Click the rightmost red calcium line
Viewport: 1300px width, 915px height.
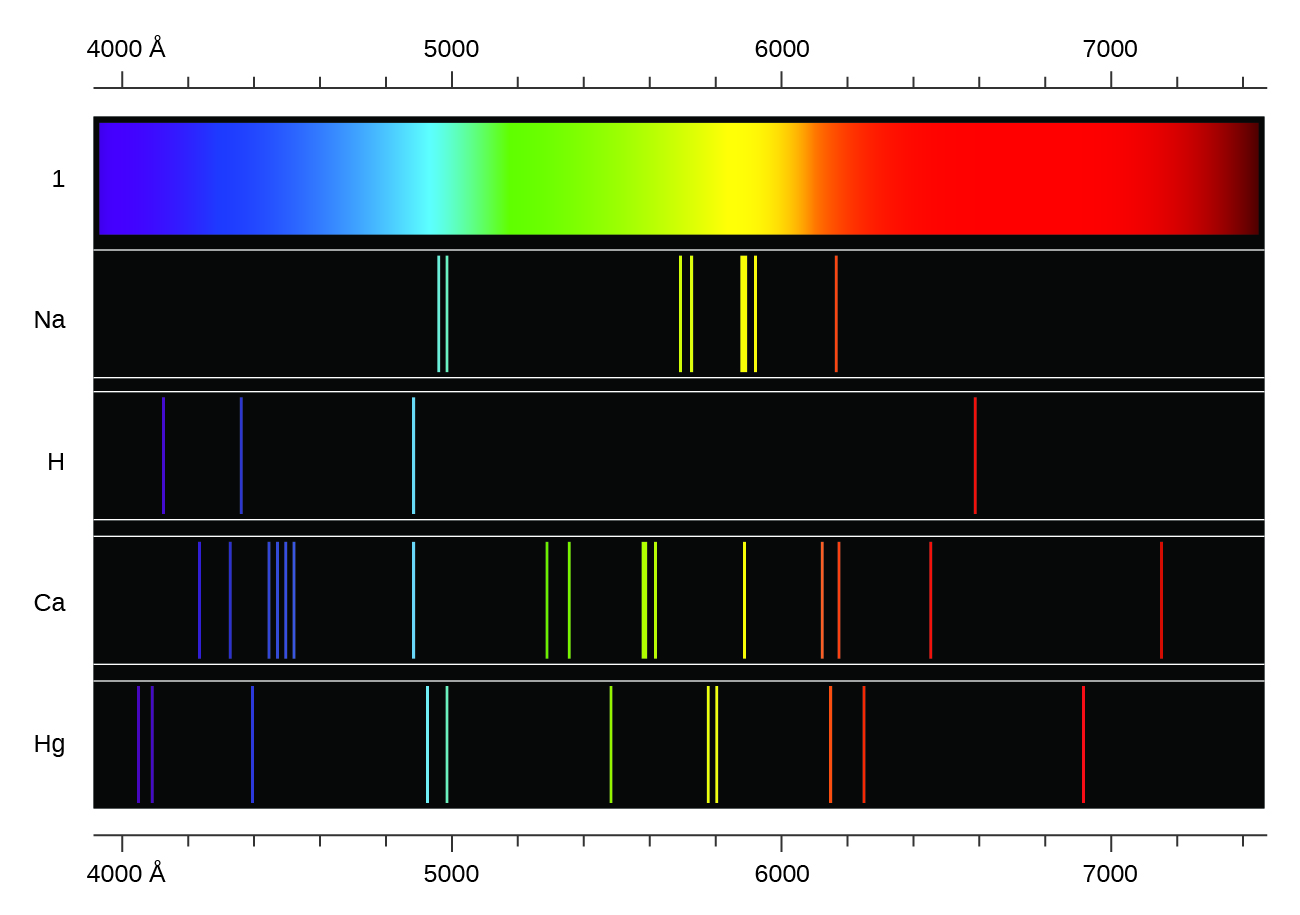pyautogui.click(x=1161, y=600)
